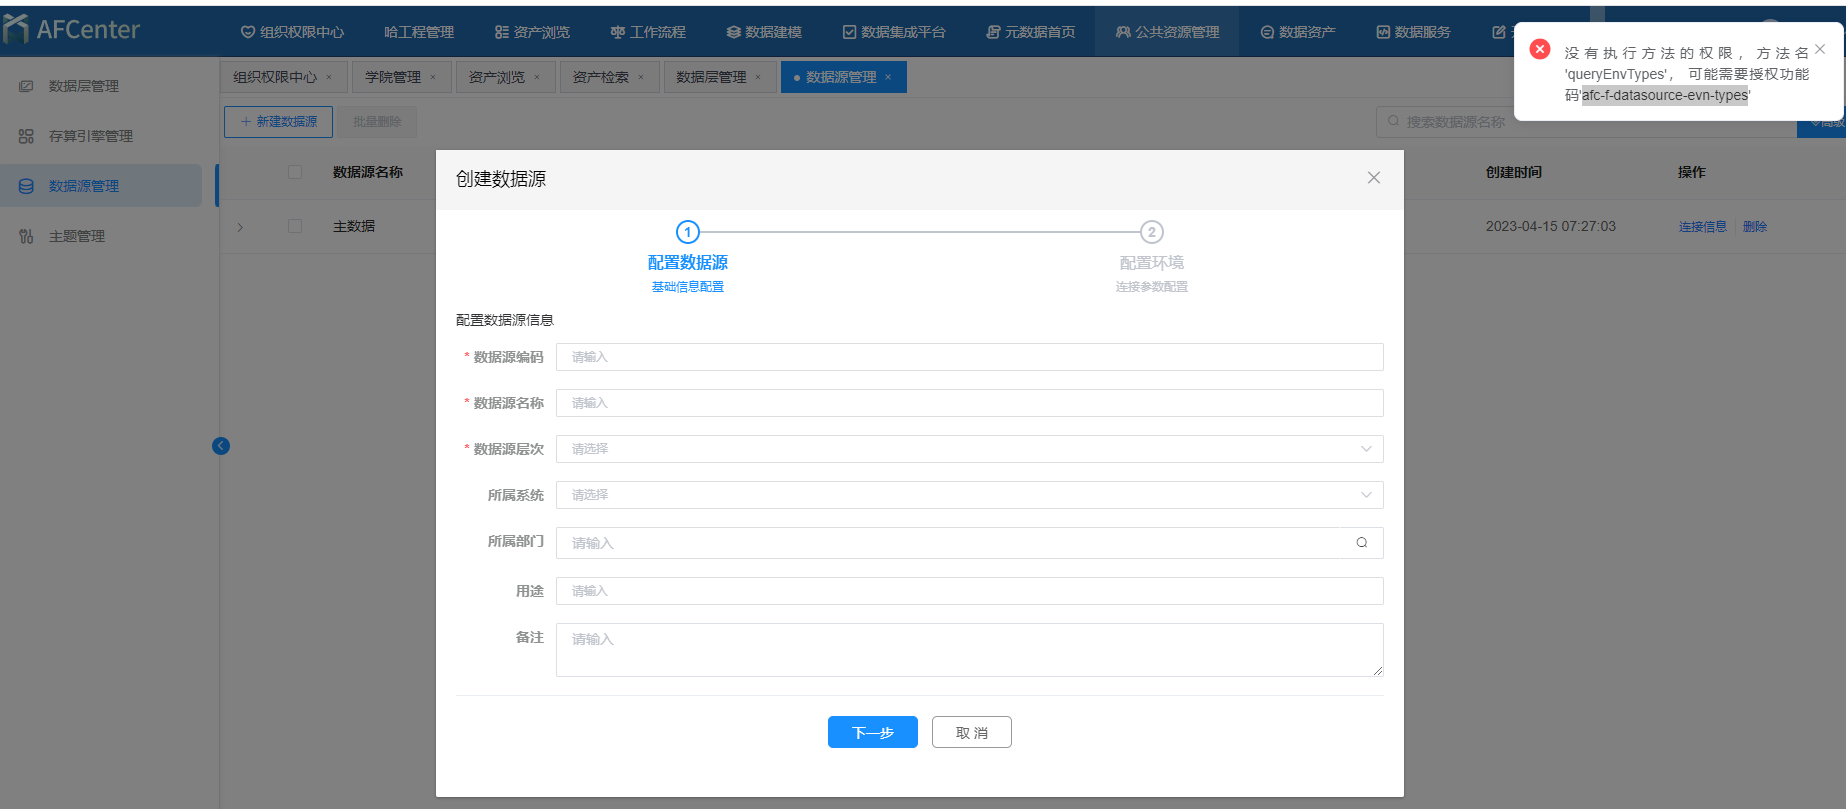Select 存算引擎管理 in the sidebar
The width and height of the screenshot is (1846, 809).
click(101, 136)
